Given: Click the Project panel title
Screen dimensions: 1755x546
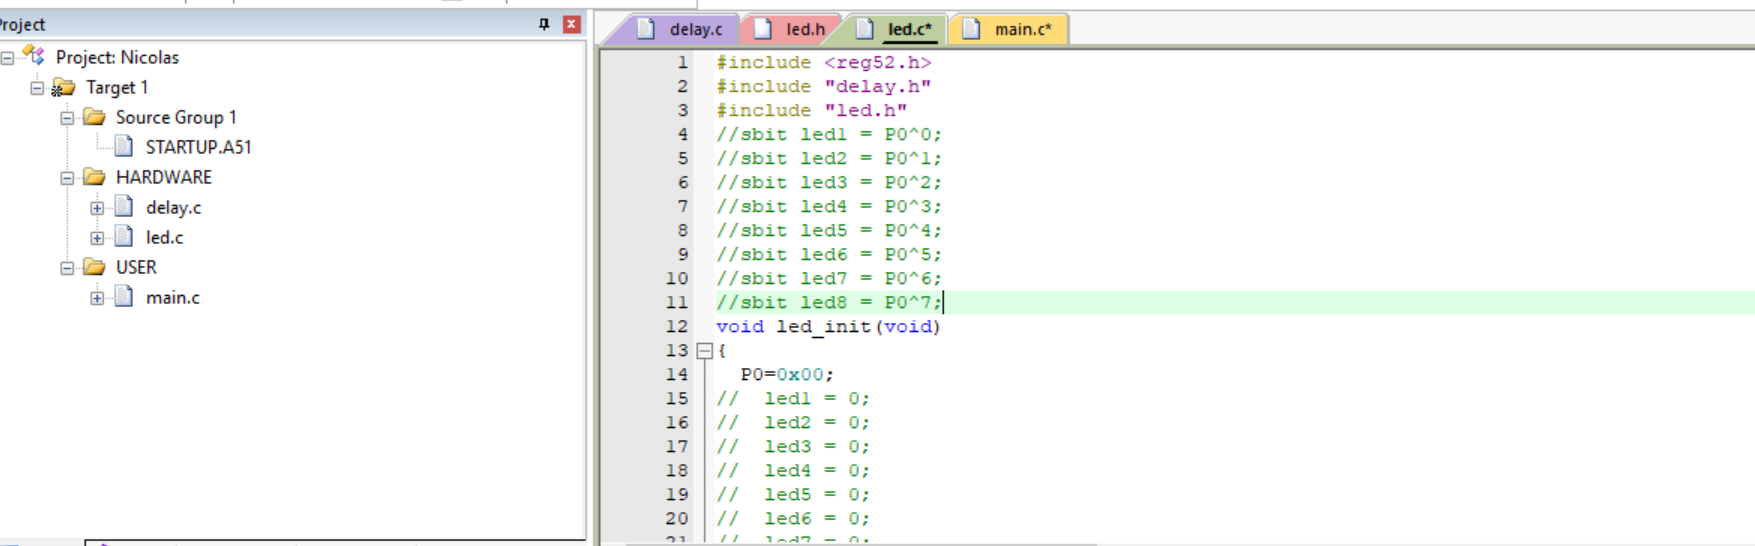Looking at the screenshot, I should pos(22,24).
